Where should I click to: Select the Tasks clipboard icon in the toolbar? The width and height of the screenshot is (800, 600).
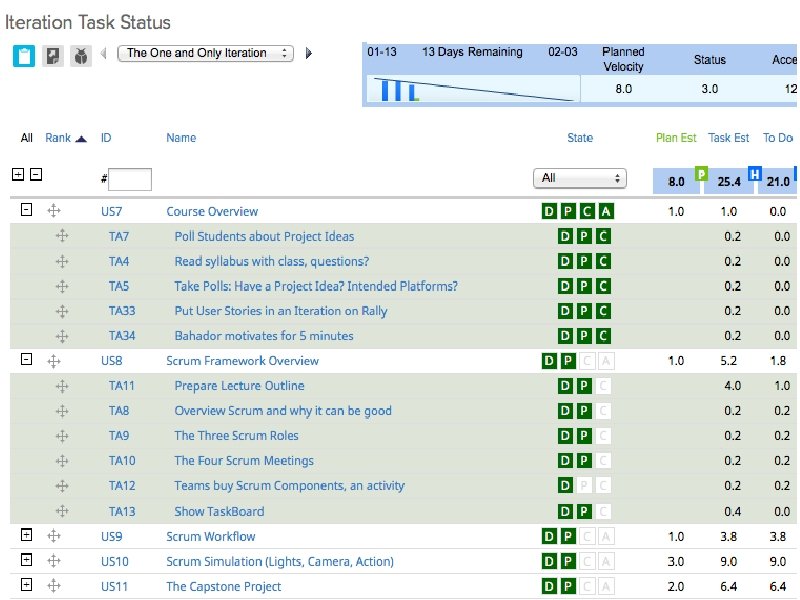(24, 56)
